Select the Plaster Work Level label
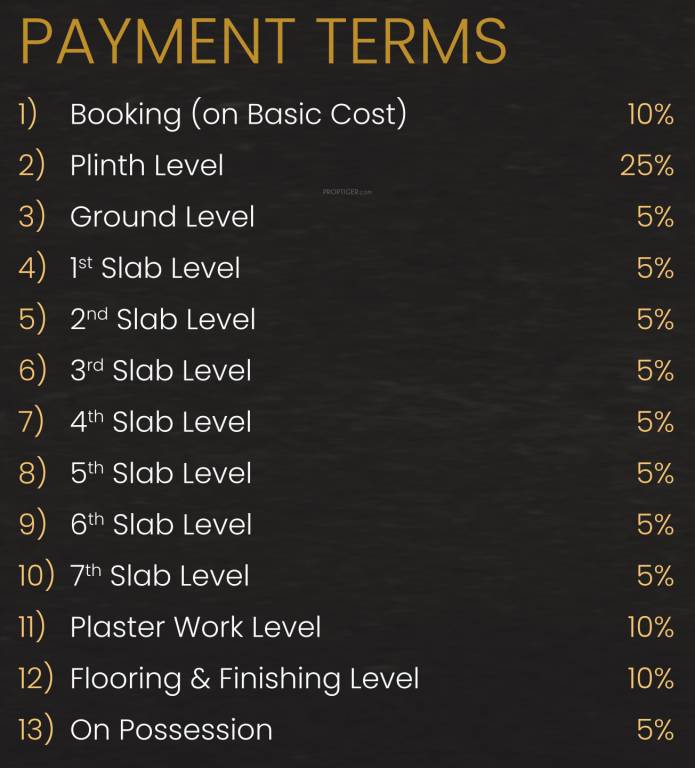 (195, 627)
